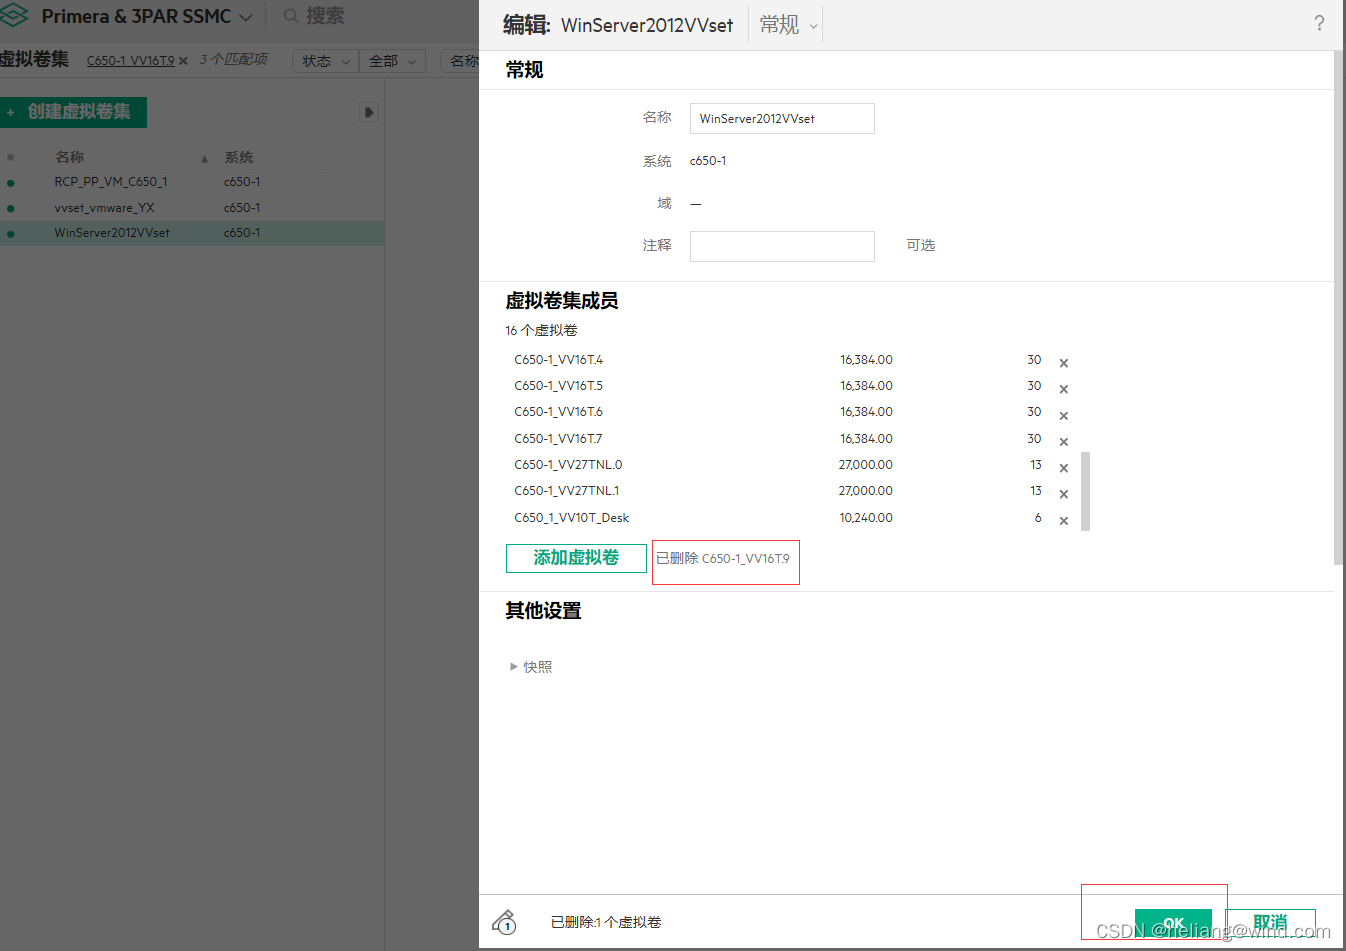
Task: Click the dialog vertical scrollbar
Action: click(1338, 308)
